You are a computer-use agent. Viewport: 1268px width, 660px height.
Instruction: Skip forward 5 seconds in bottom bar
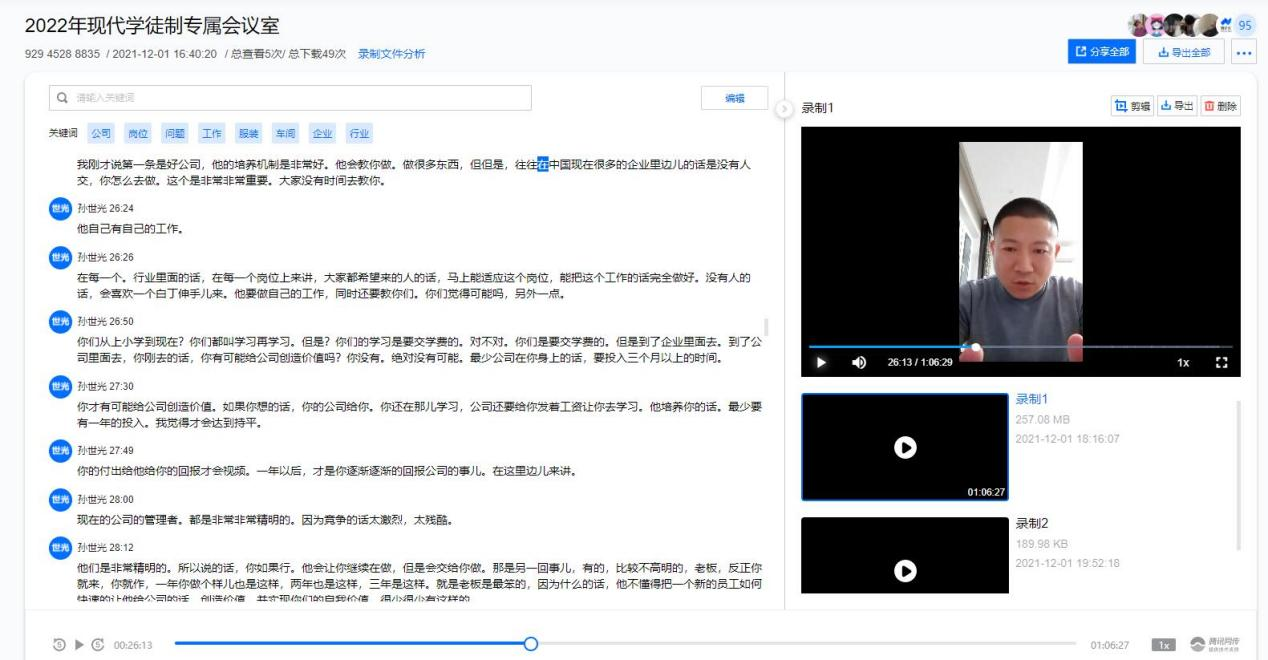click(98, 645)
